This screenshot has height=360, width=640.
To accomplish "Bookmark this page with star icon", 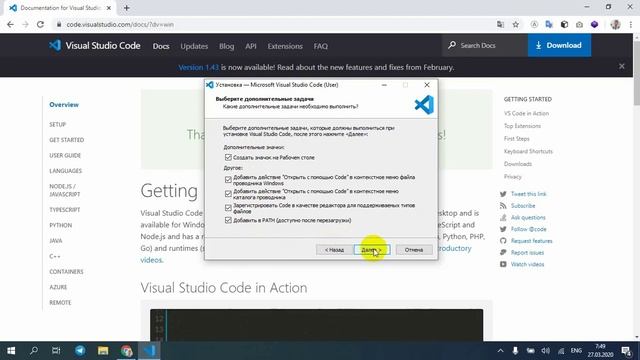I will click(x=516, y=24).
